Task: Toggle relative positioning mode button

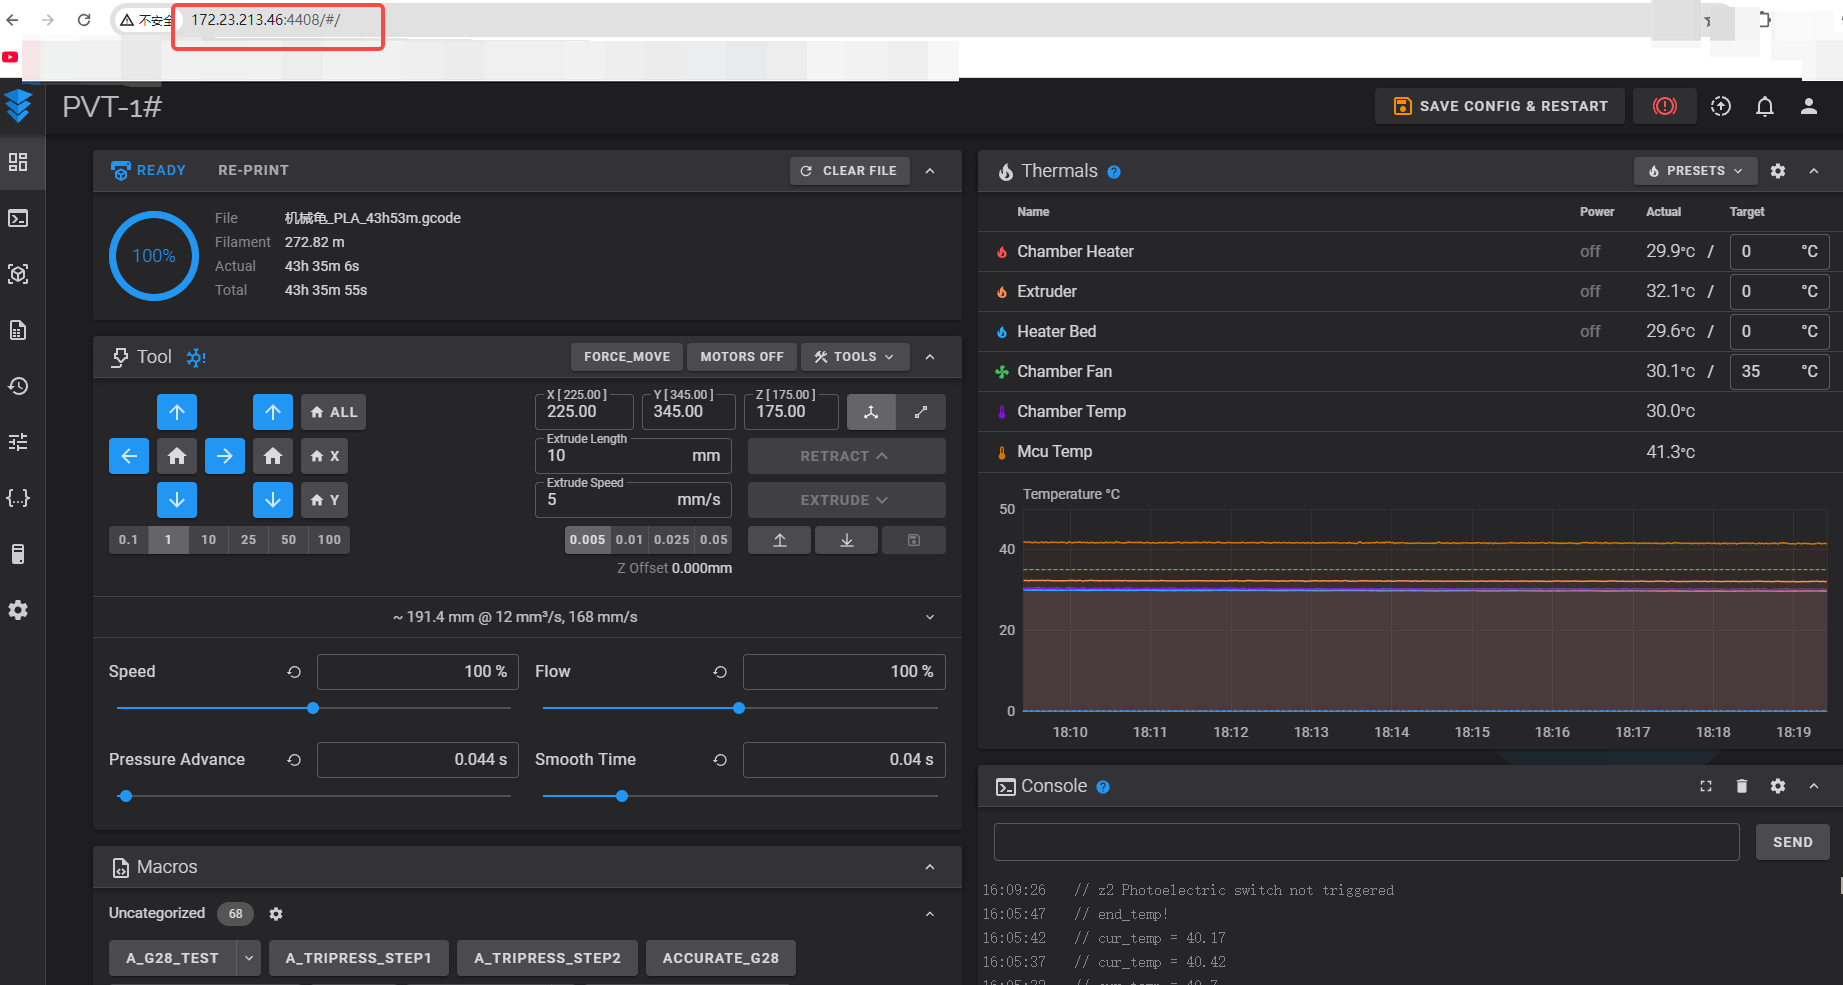Action: click(x=921, y=412)
